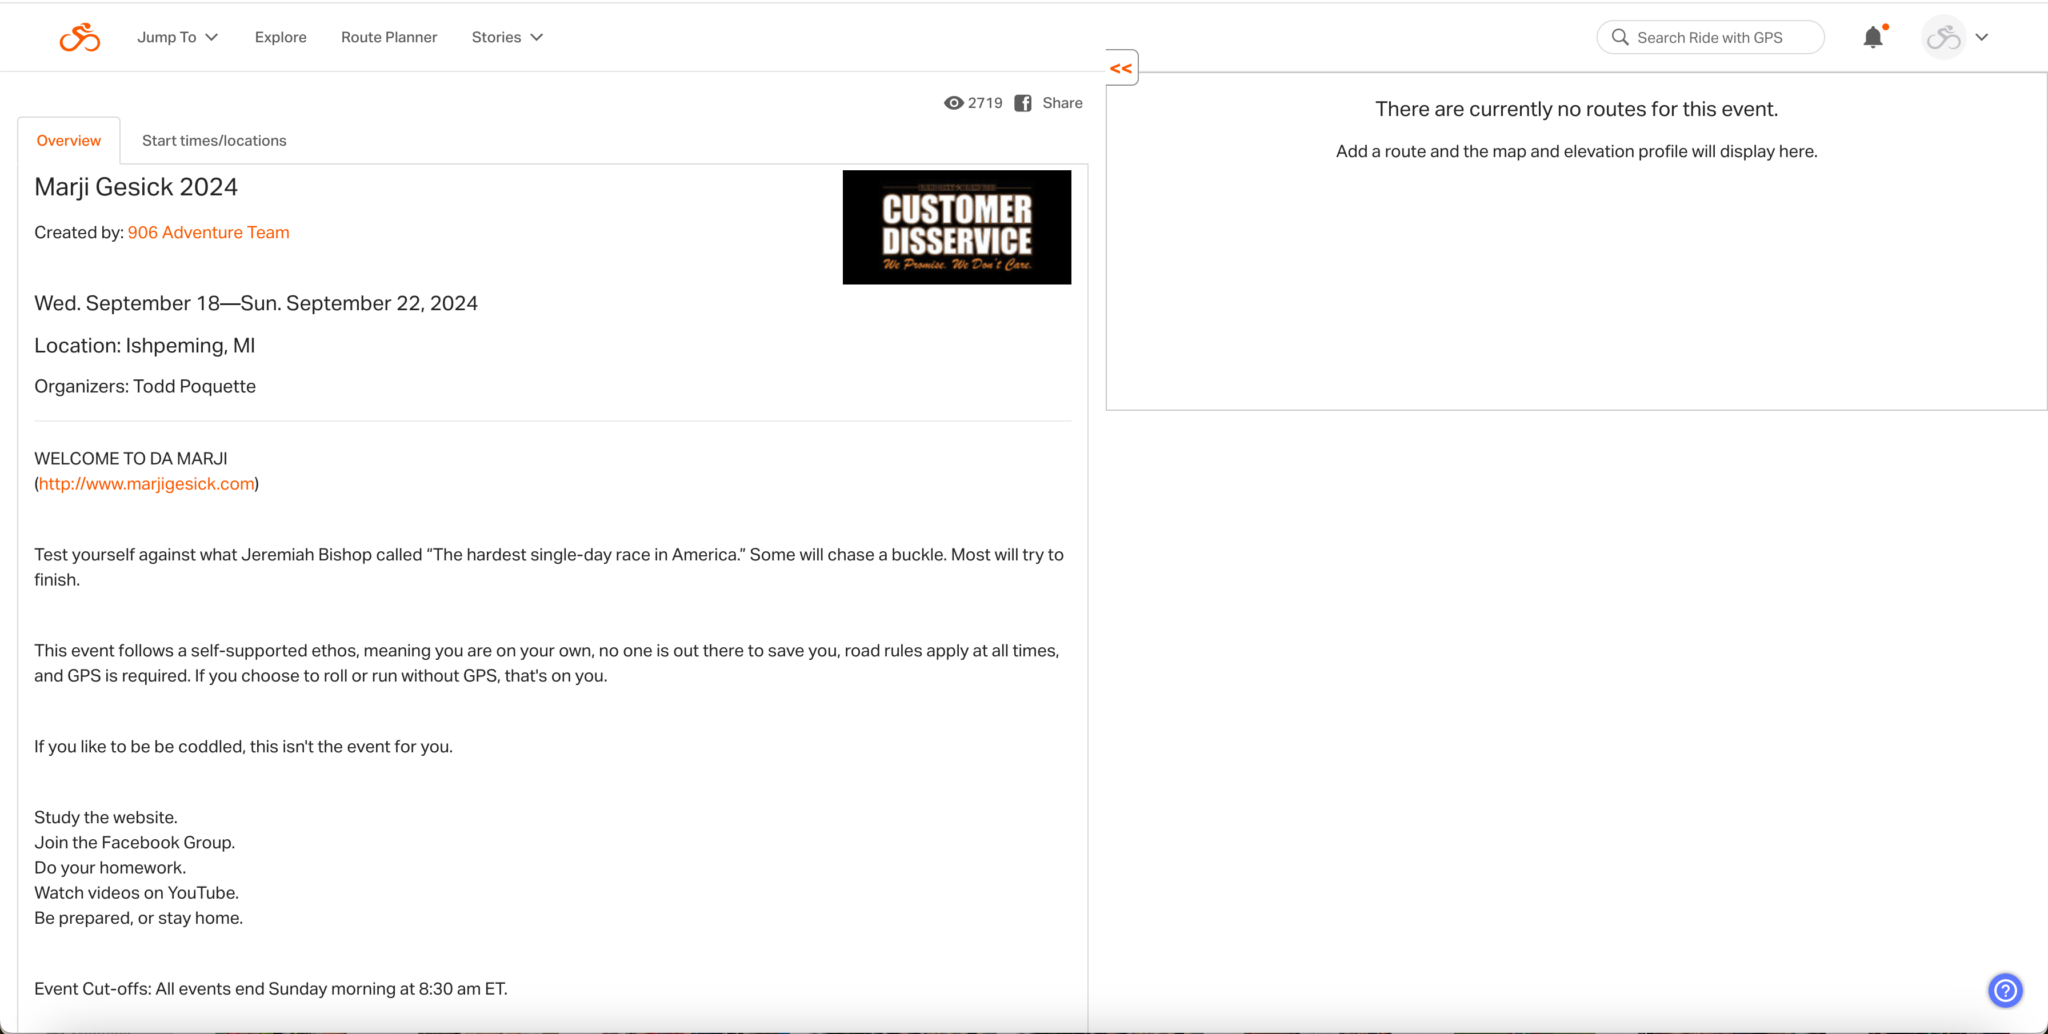Expand the Jump To dropdown

tap(177, 37)
